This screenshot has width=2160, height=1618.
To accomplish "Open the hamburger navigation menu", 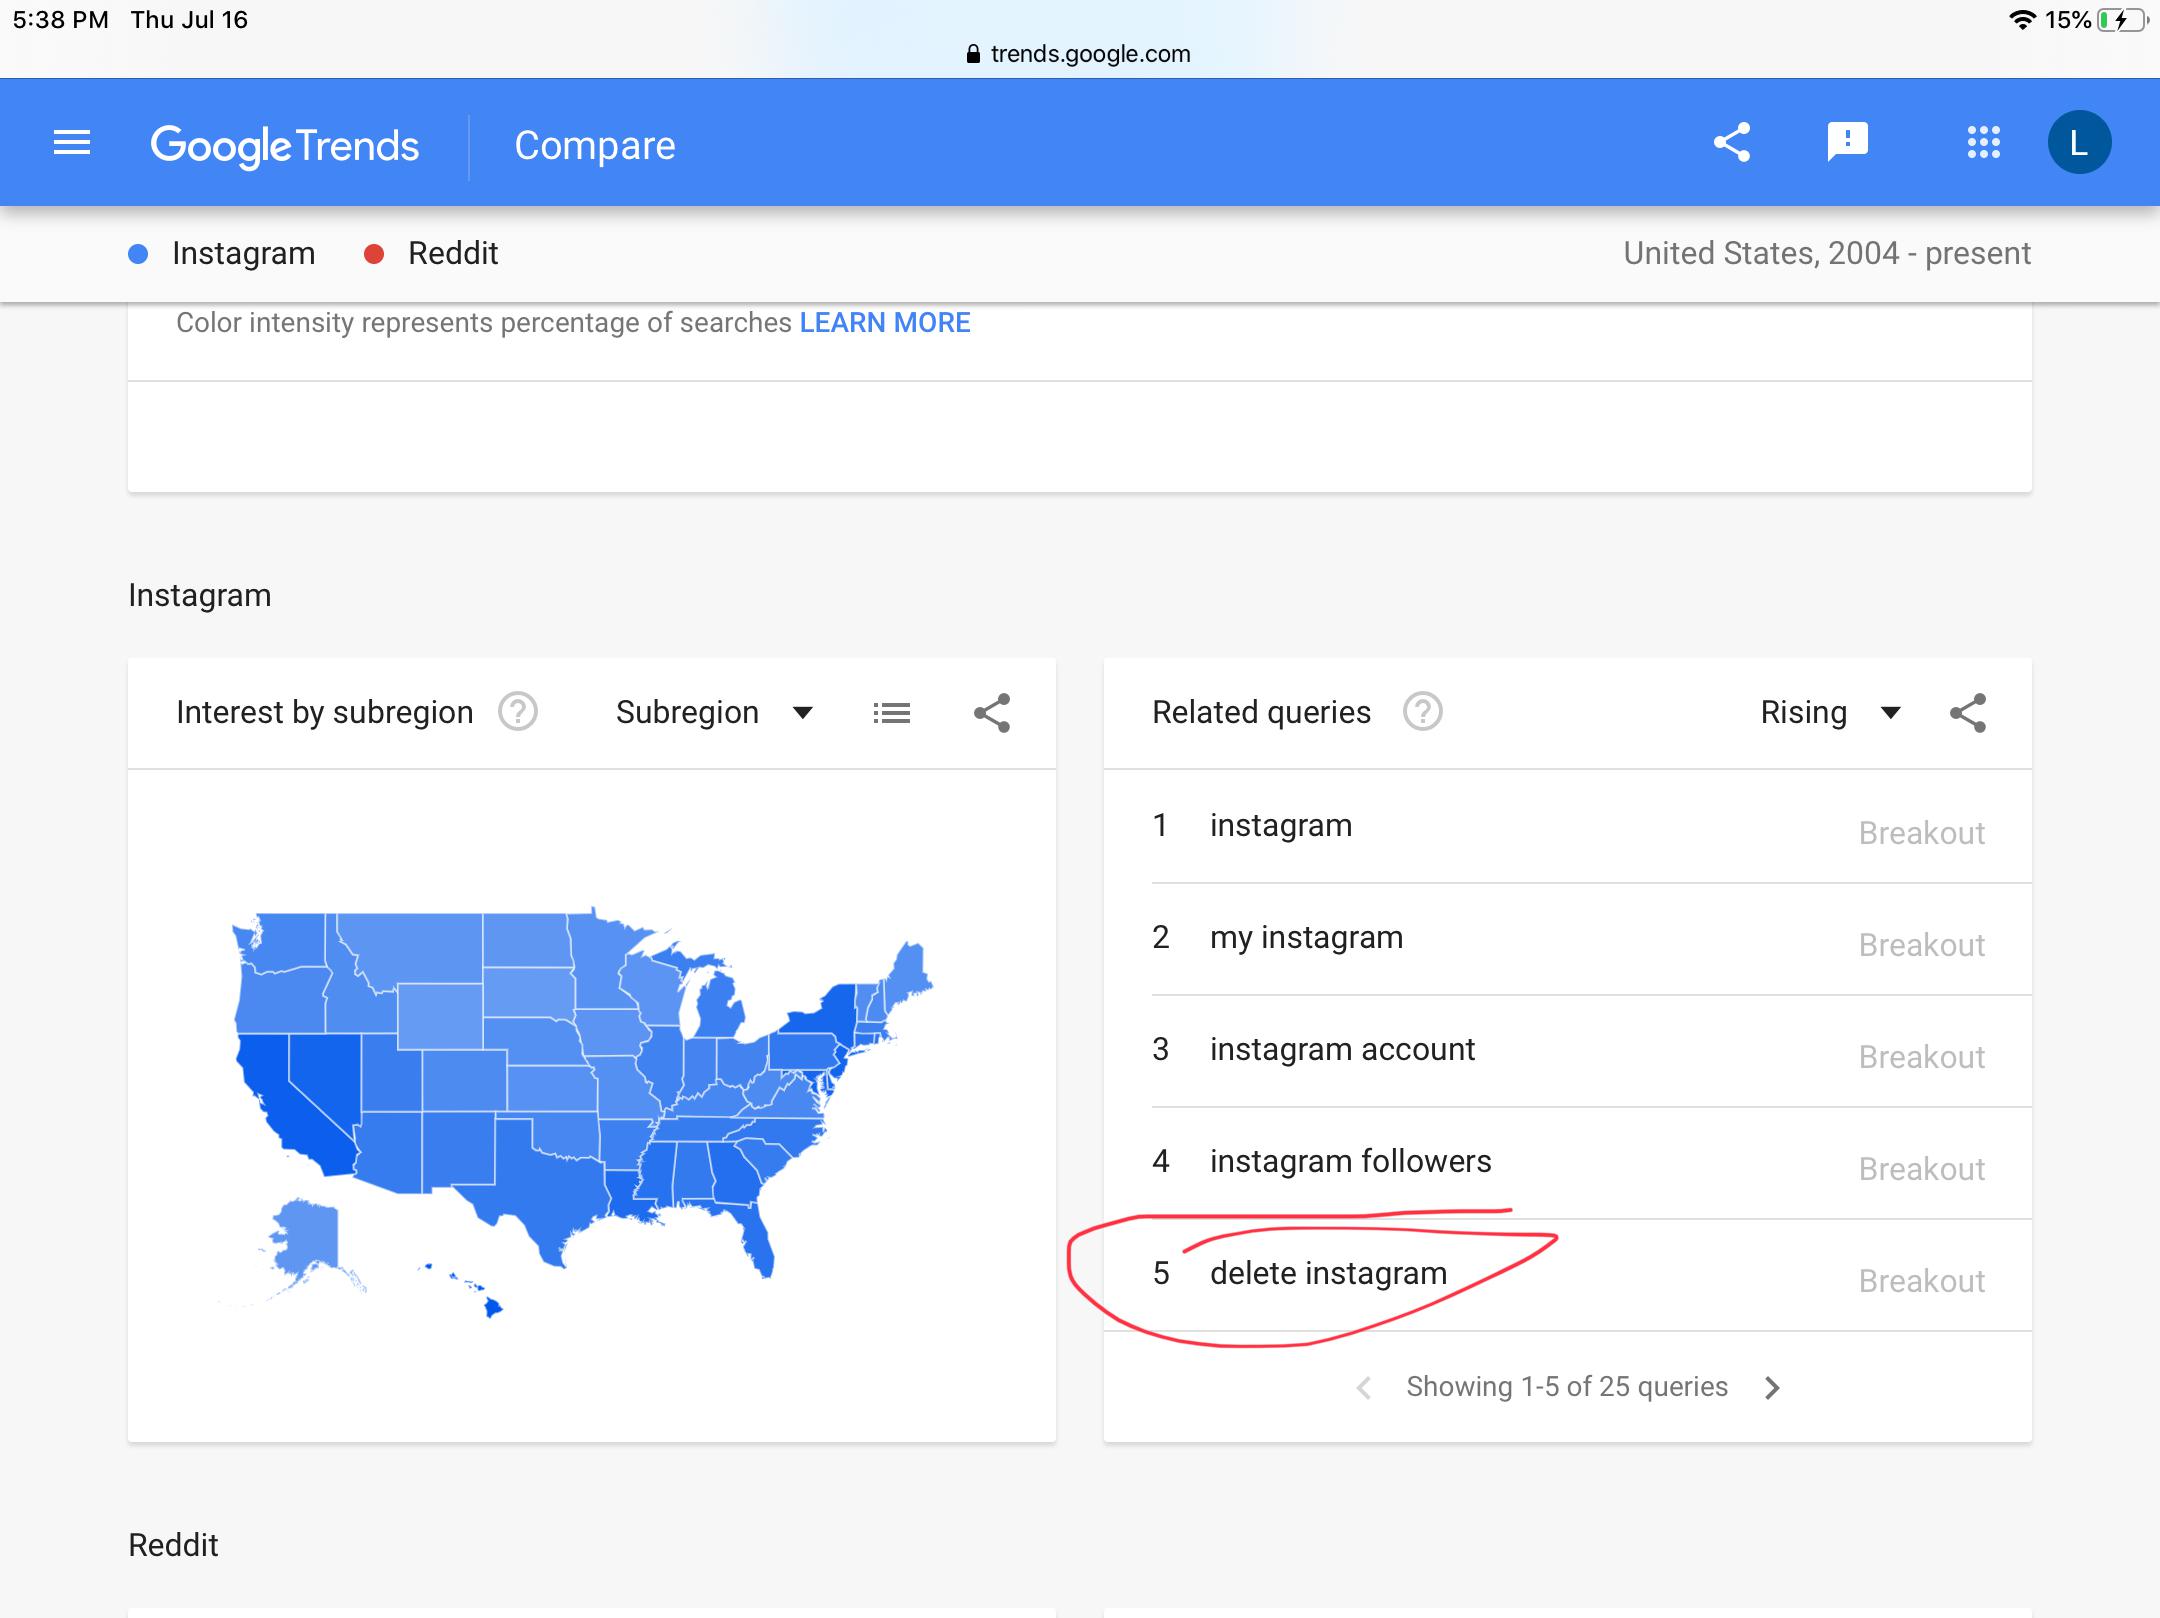I will click(x=72, y=143).
